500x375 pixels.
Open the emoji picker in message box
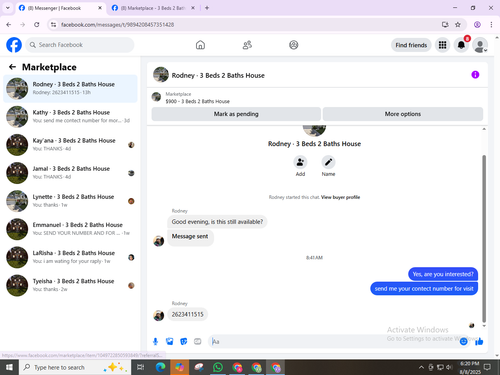pos(463,341)
